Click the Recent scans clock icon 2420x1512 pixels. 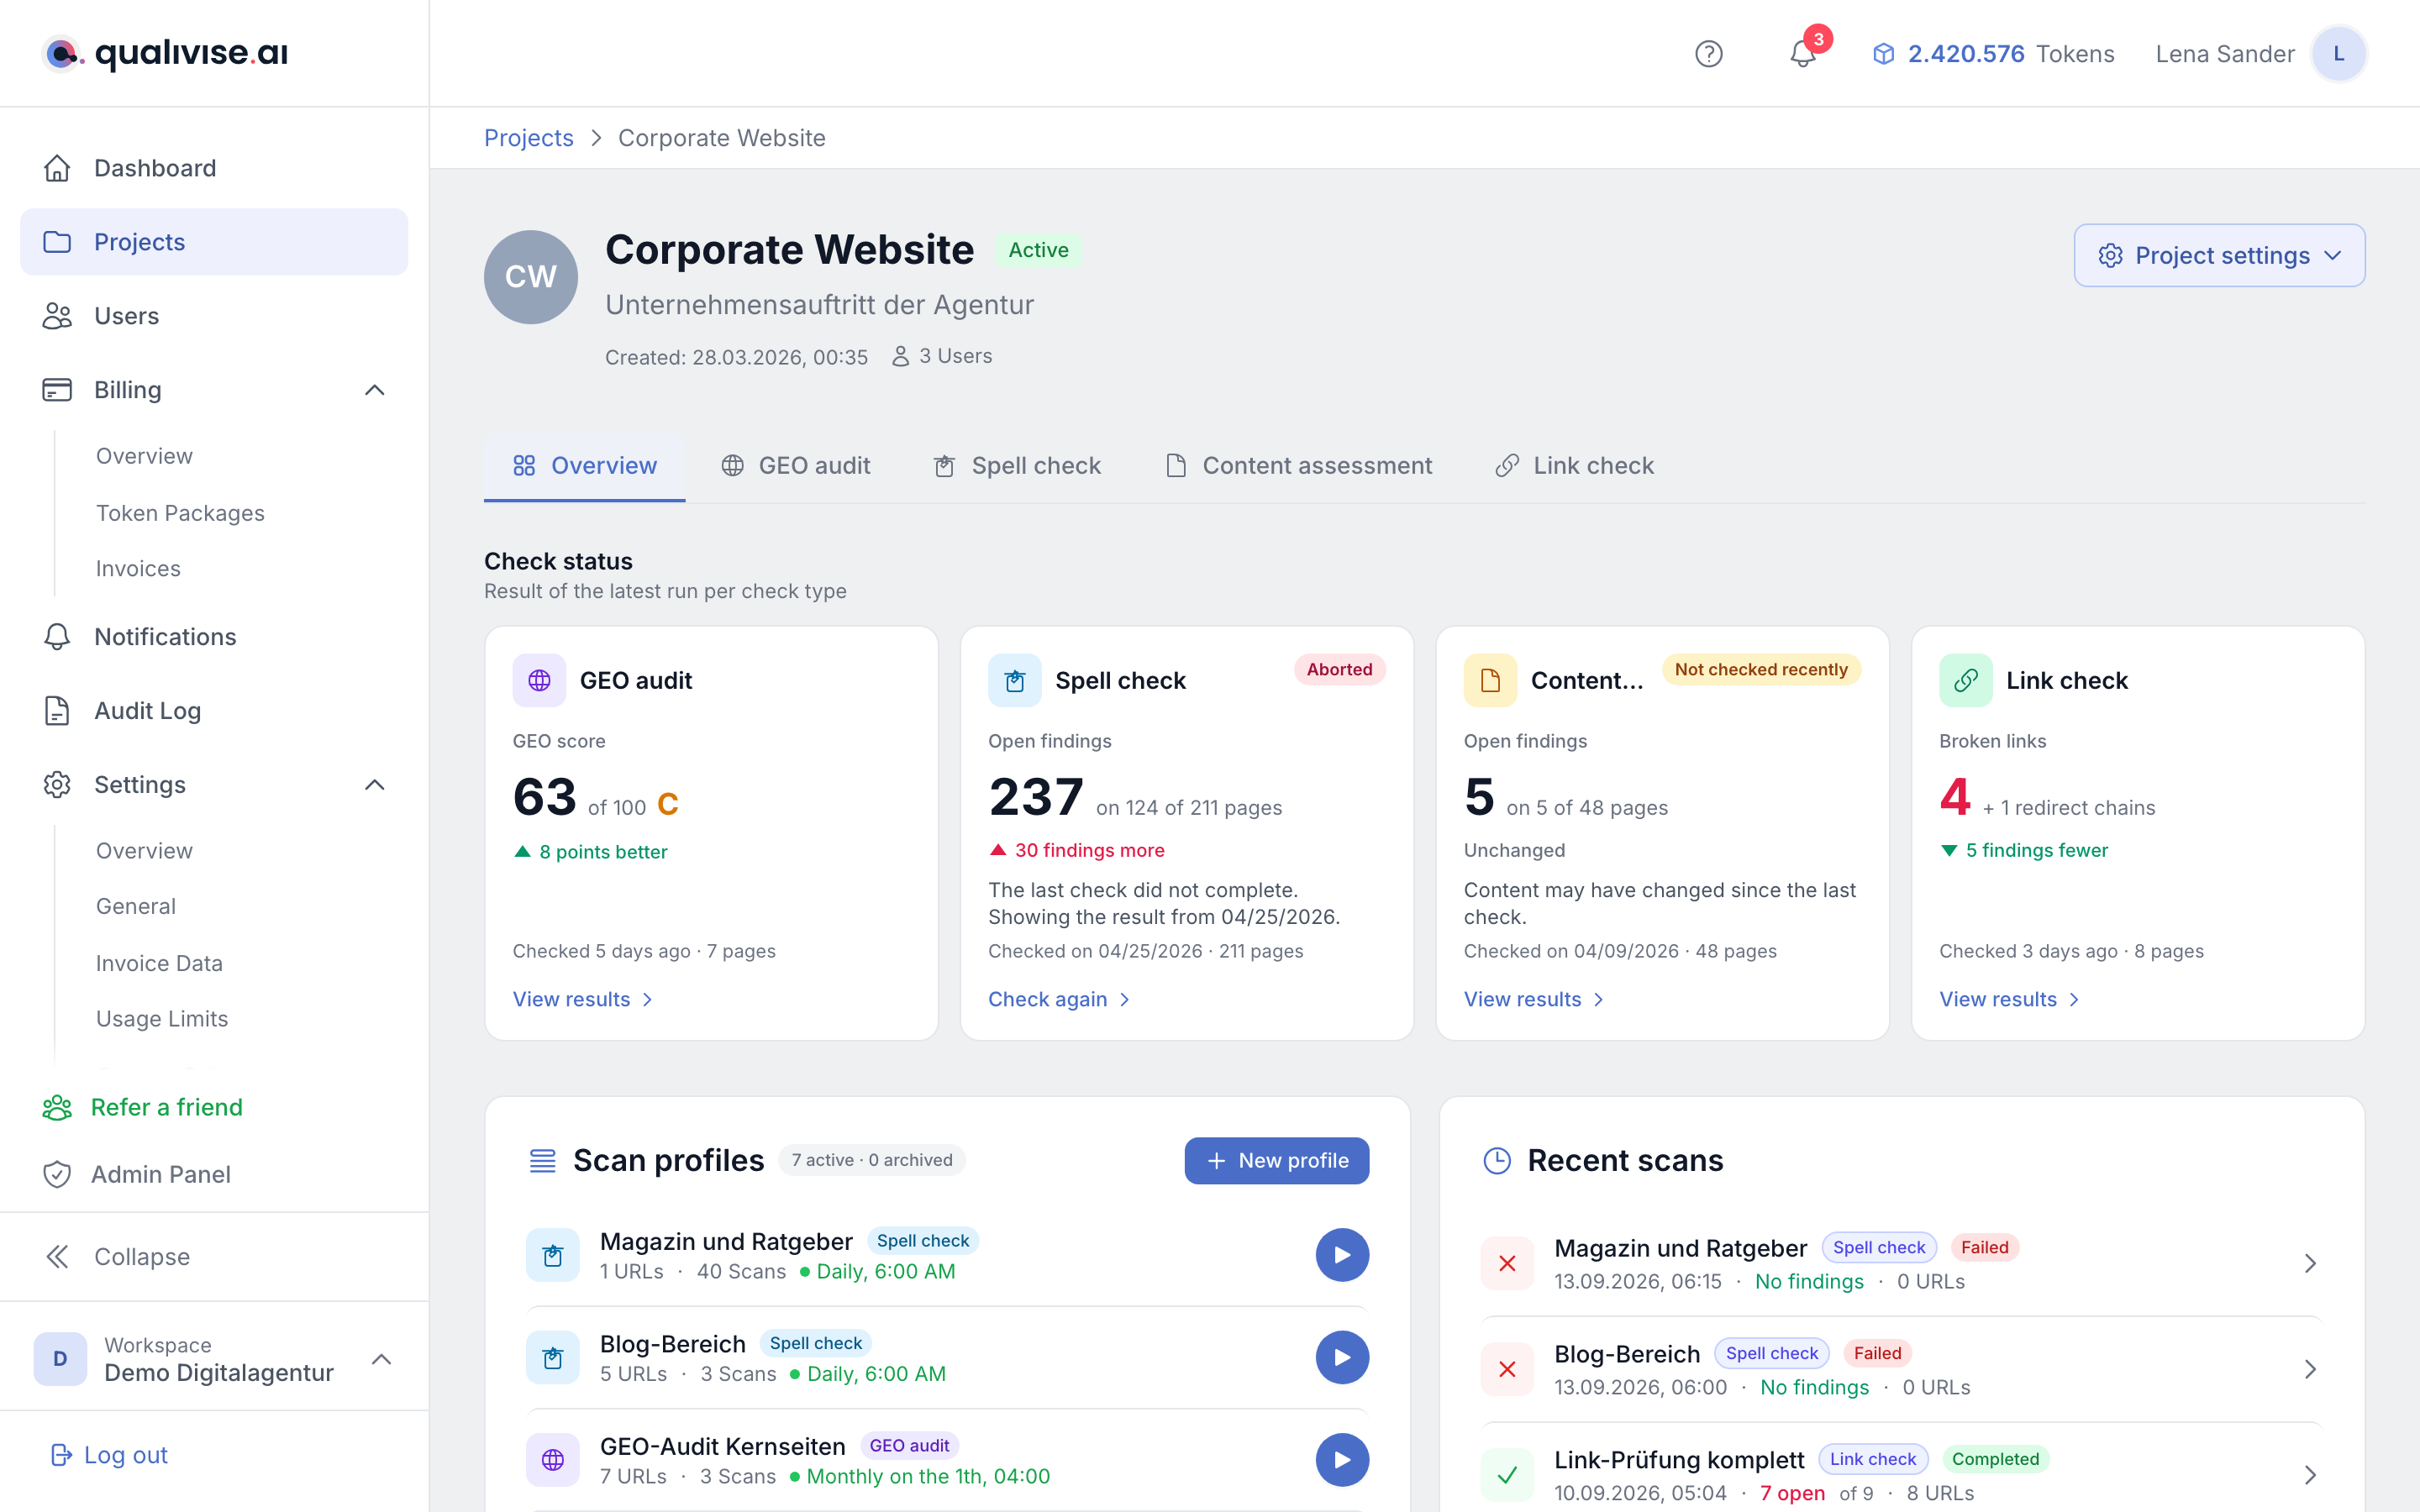coord(1497,1160)
